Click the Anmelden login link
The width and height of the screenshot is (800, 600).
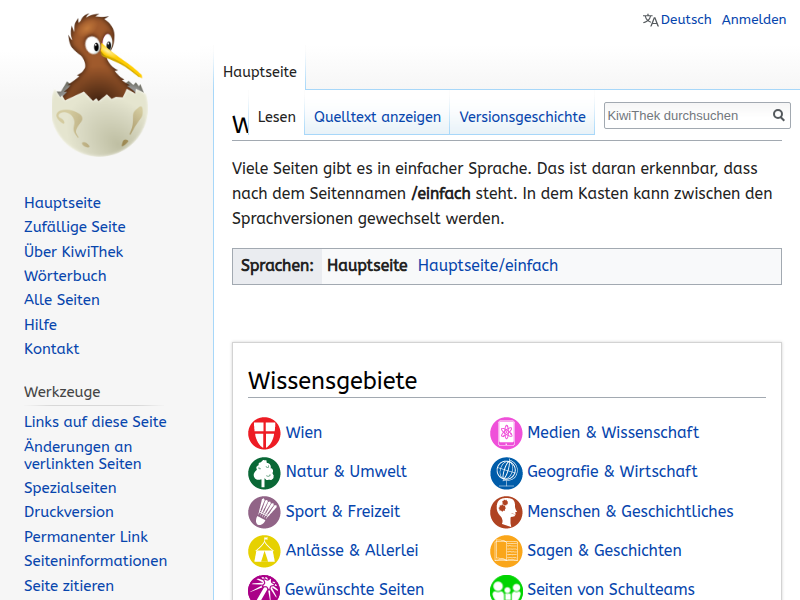pyautogui.click(x=753, y=20)
